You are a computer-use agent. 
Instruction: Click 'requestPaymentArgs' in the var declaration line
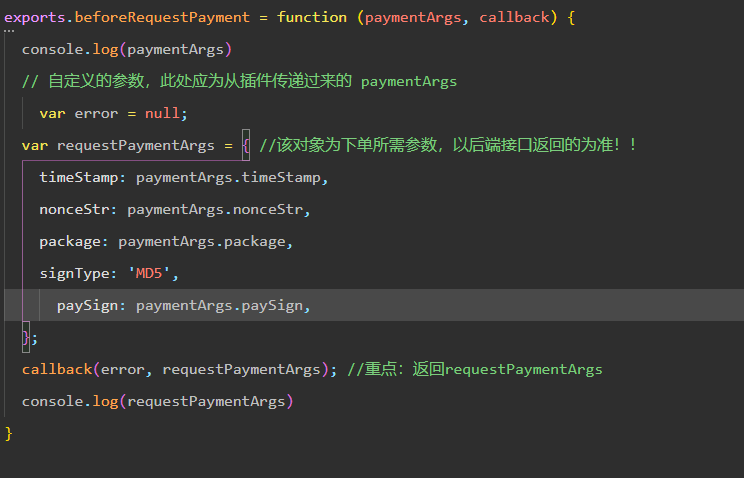136,145
